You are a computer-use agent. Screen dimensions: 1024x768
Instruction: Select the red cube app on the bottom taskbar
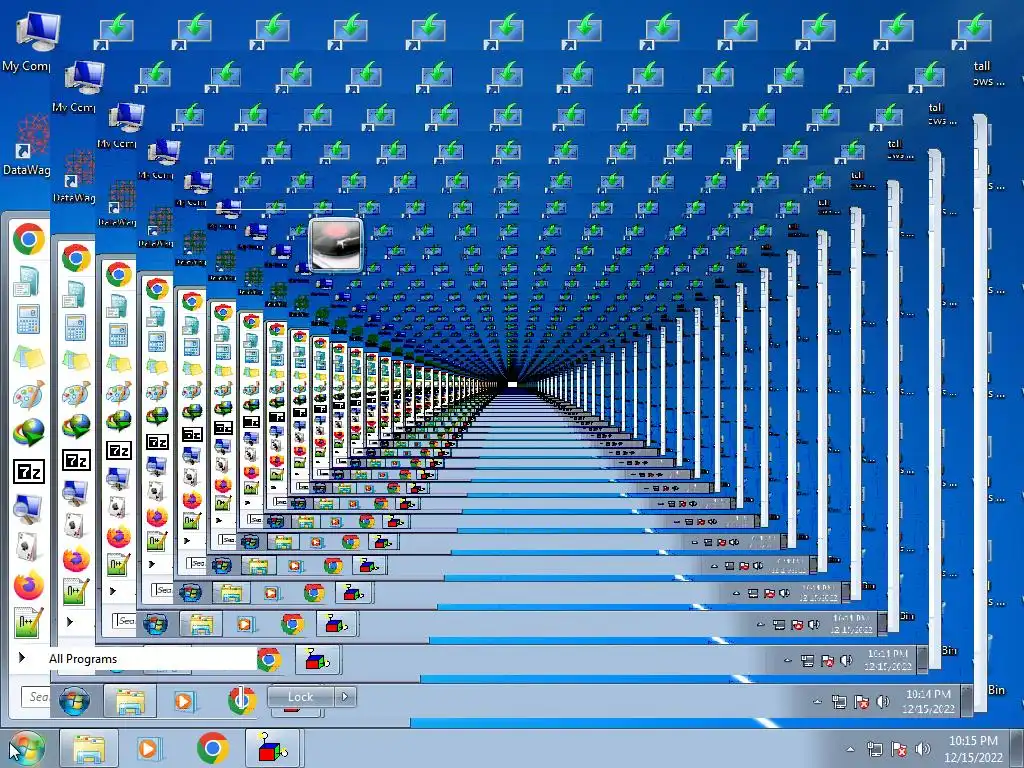[272, 748]
